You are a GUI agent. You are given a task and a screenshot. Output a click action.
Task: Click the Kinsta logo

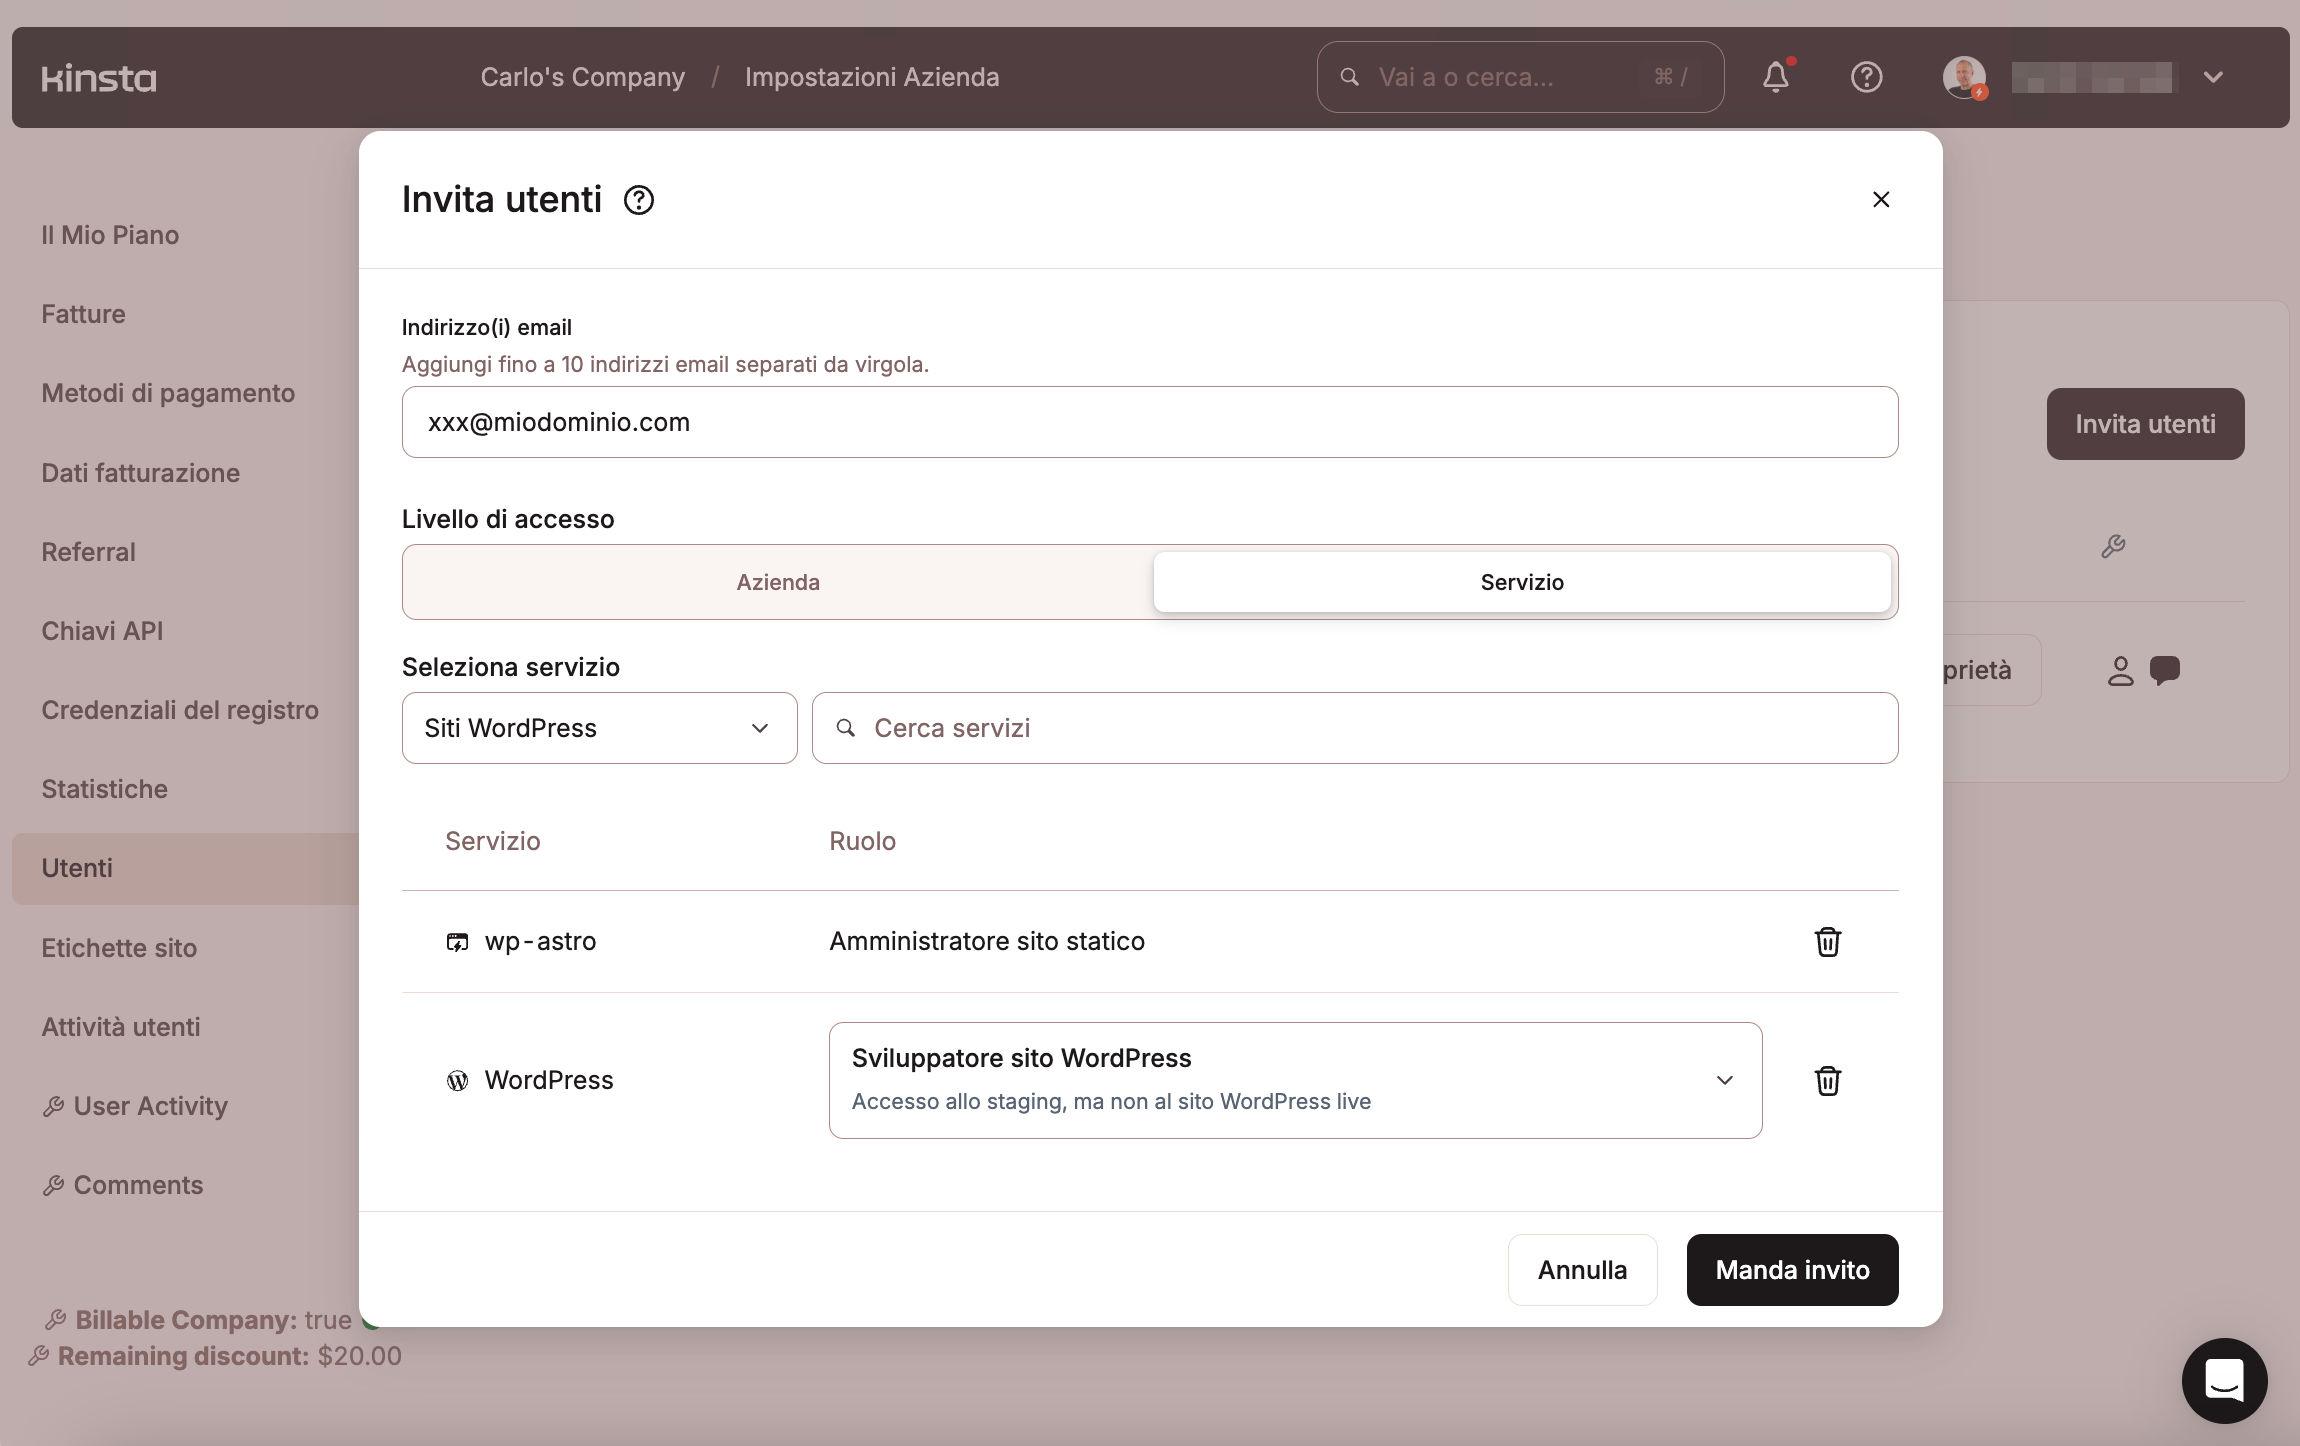pyautogui.click(x=99, y=77)
